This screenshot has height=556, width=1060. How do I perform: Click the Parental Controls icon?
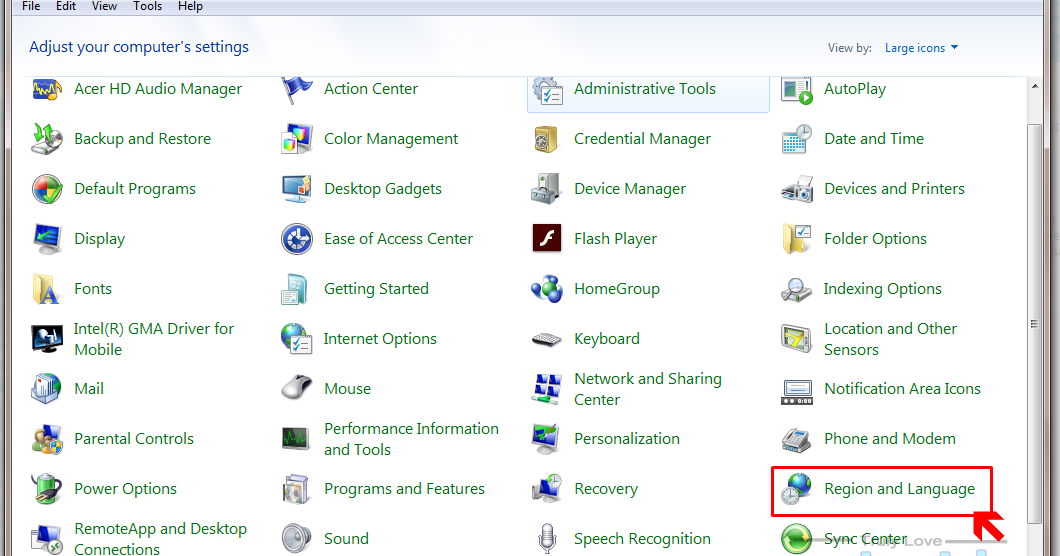pyautogui.click(x=47, y=439)
